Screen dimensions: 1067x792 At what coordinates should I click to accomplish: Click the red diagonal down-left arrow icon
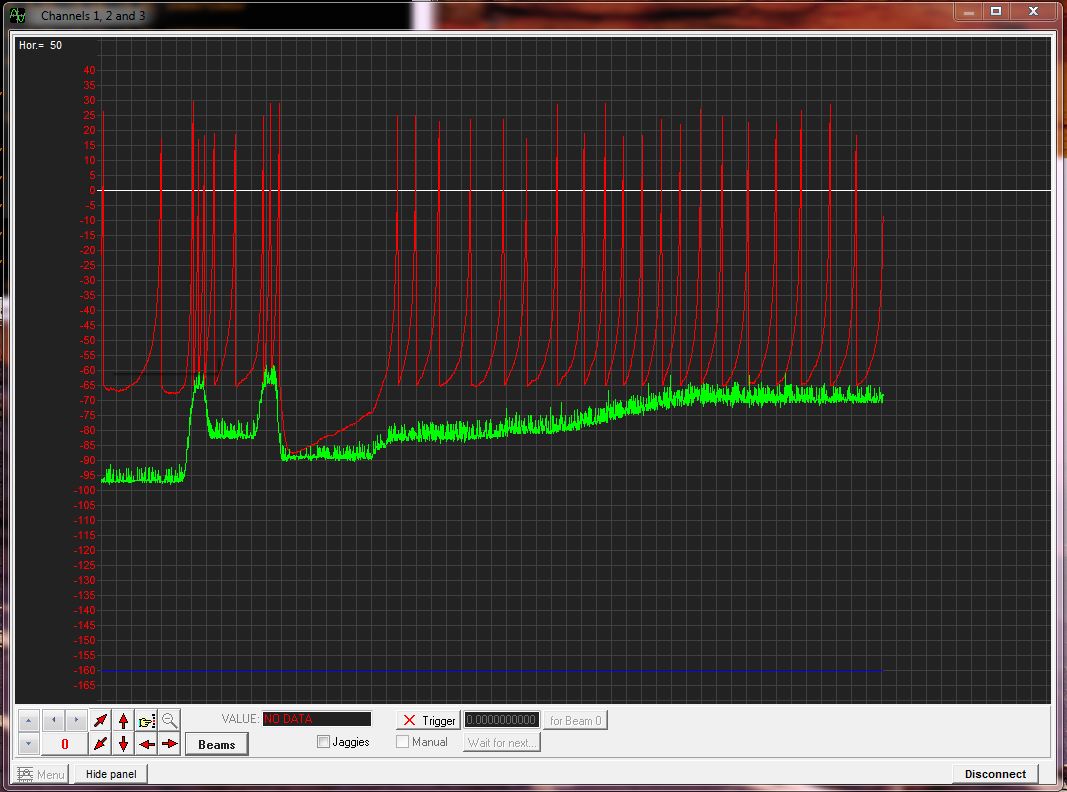(101, 744)
